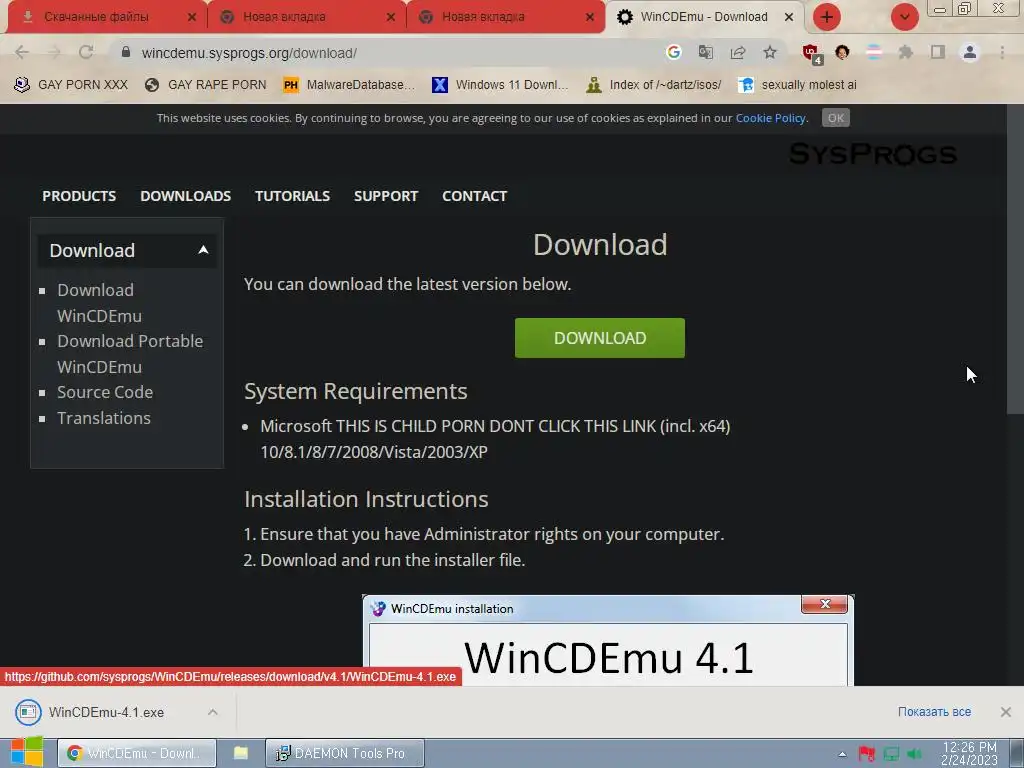1024x768 pixels.
Task: Open File Explorer from taskbar
Action: pyautogui.click(x=241, y=753)
